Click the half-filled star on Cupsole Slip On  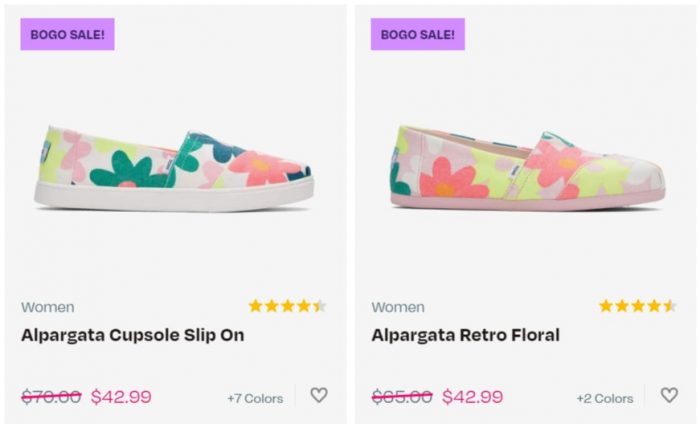click(319, 306)
